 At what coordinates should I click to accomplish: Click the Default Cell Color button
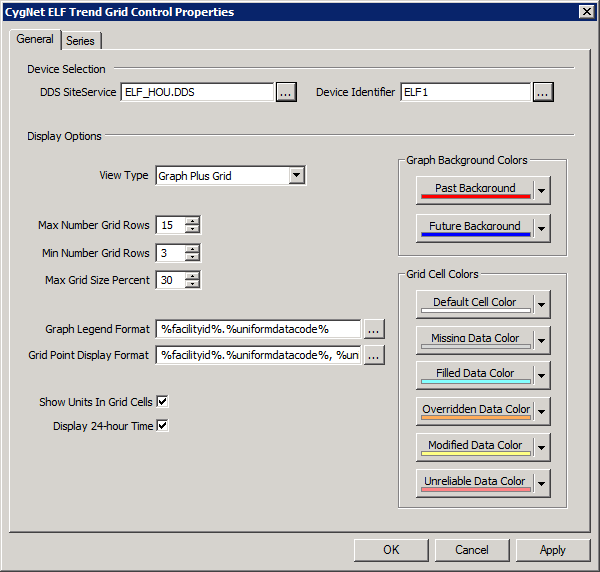(475, 304)
